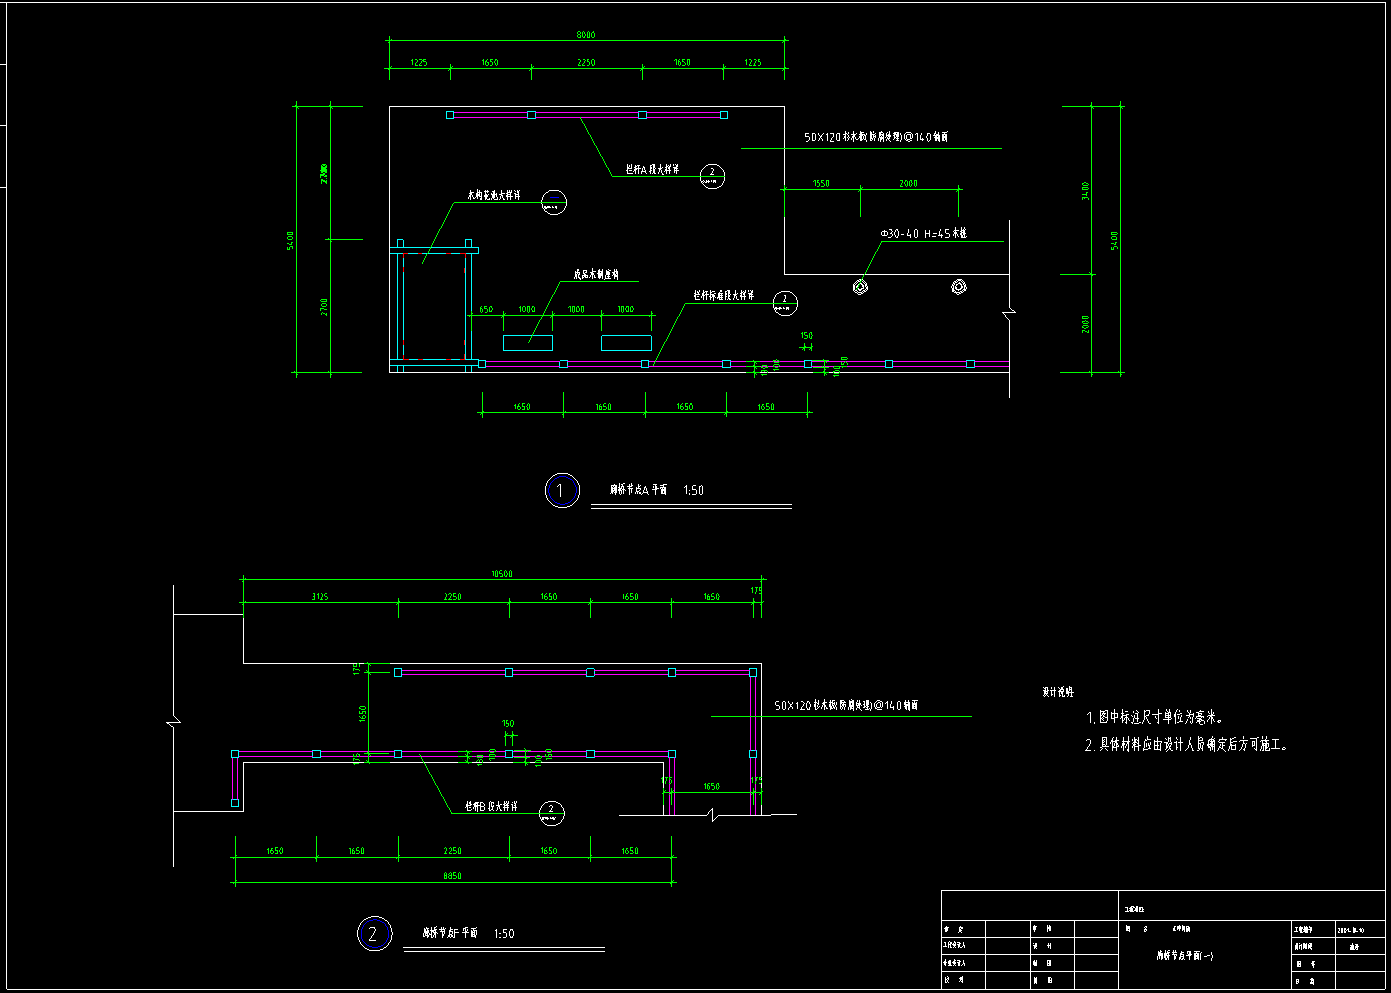
Task: Click the 设计说明 heading text
Action: pos(1057,692)
